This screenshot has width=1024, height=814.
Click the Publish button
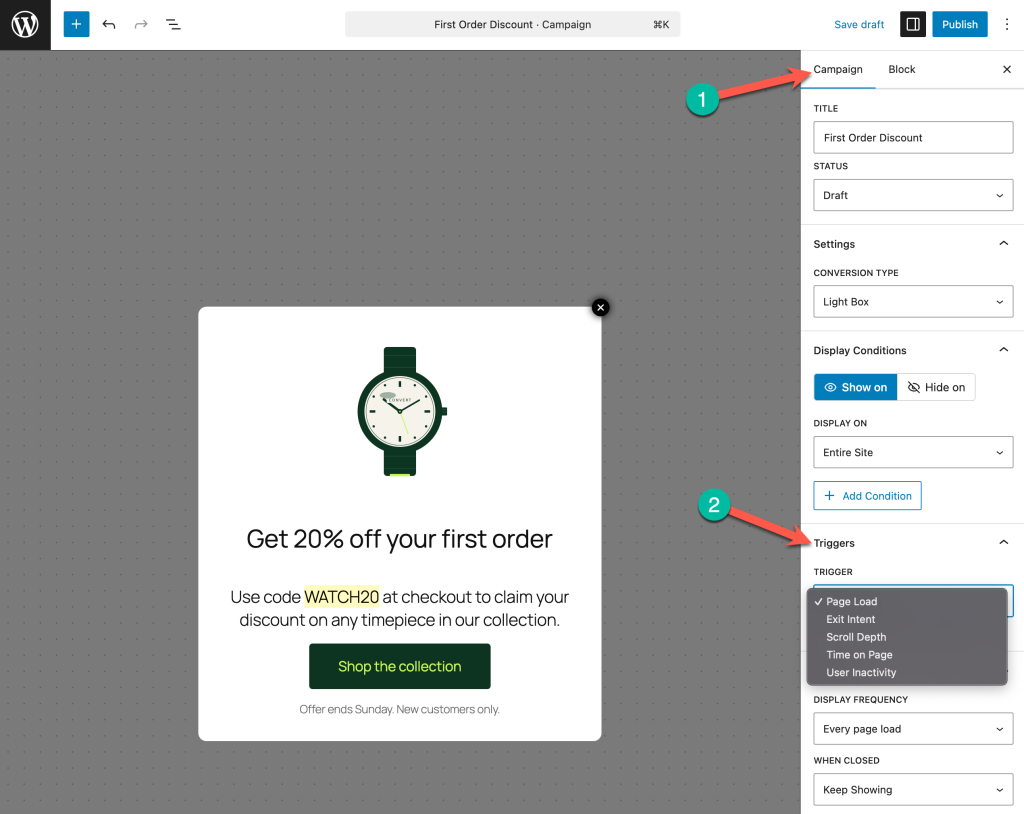pos(959,24)
